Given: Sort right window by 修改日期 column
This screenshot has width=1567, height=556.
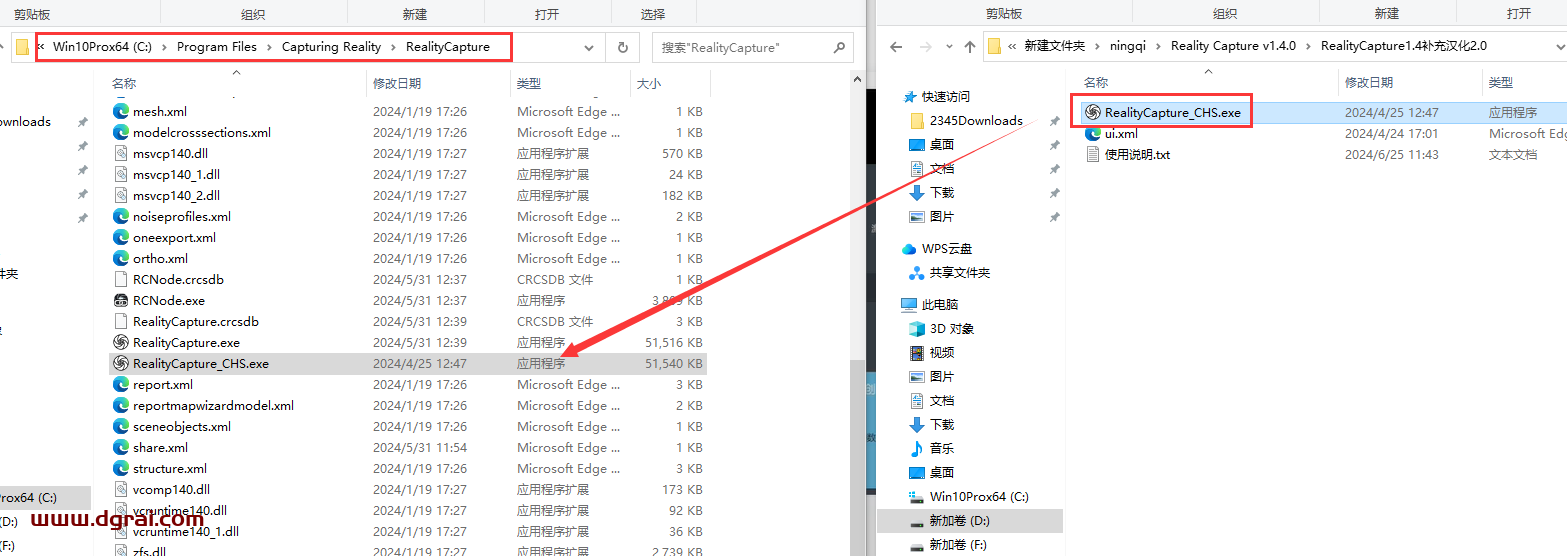Looking at the screenshot, I should 1369,83.
